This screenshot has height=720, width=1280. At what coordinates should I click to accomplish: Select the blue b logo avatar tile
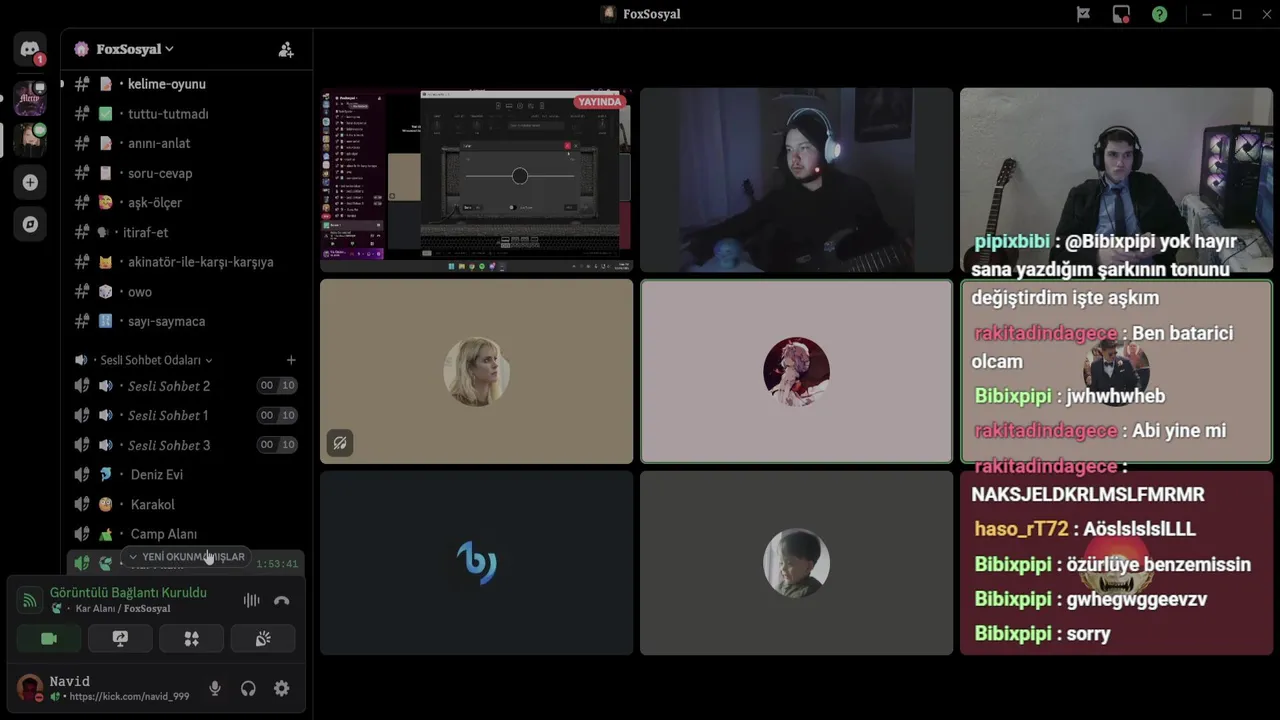tap(476, 563)
